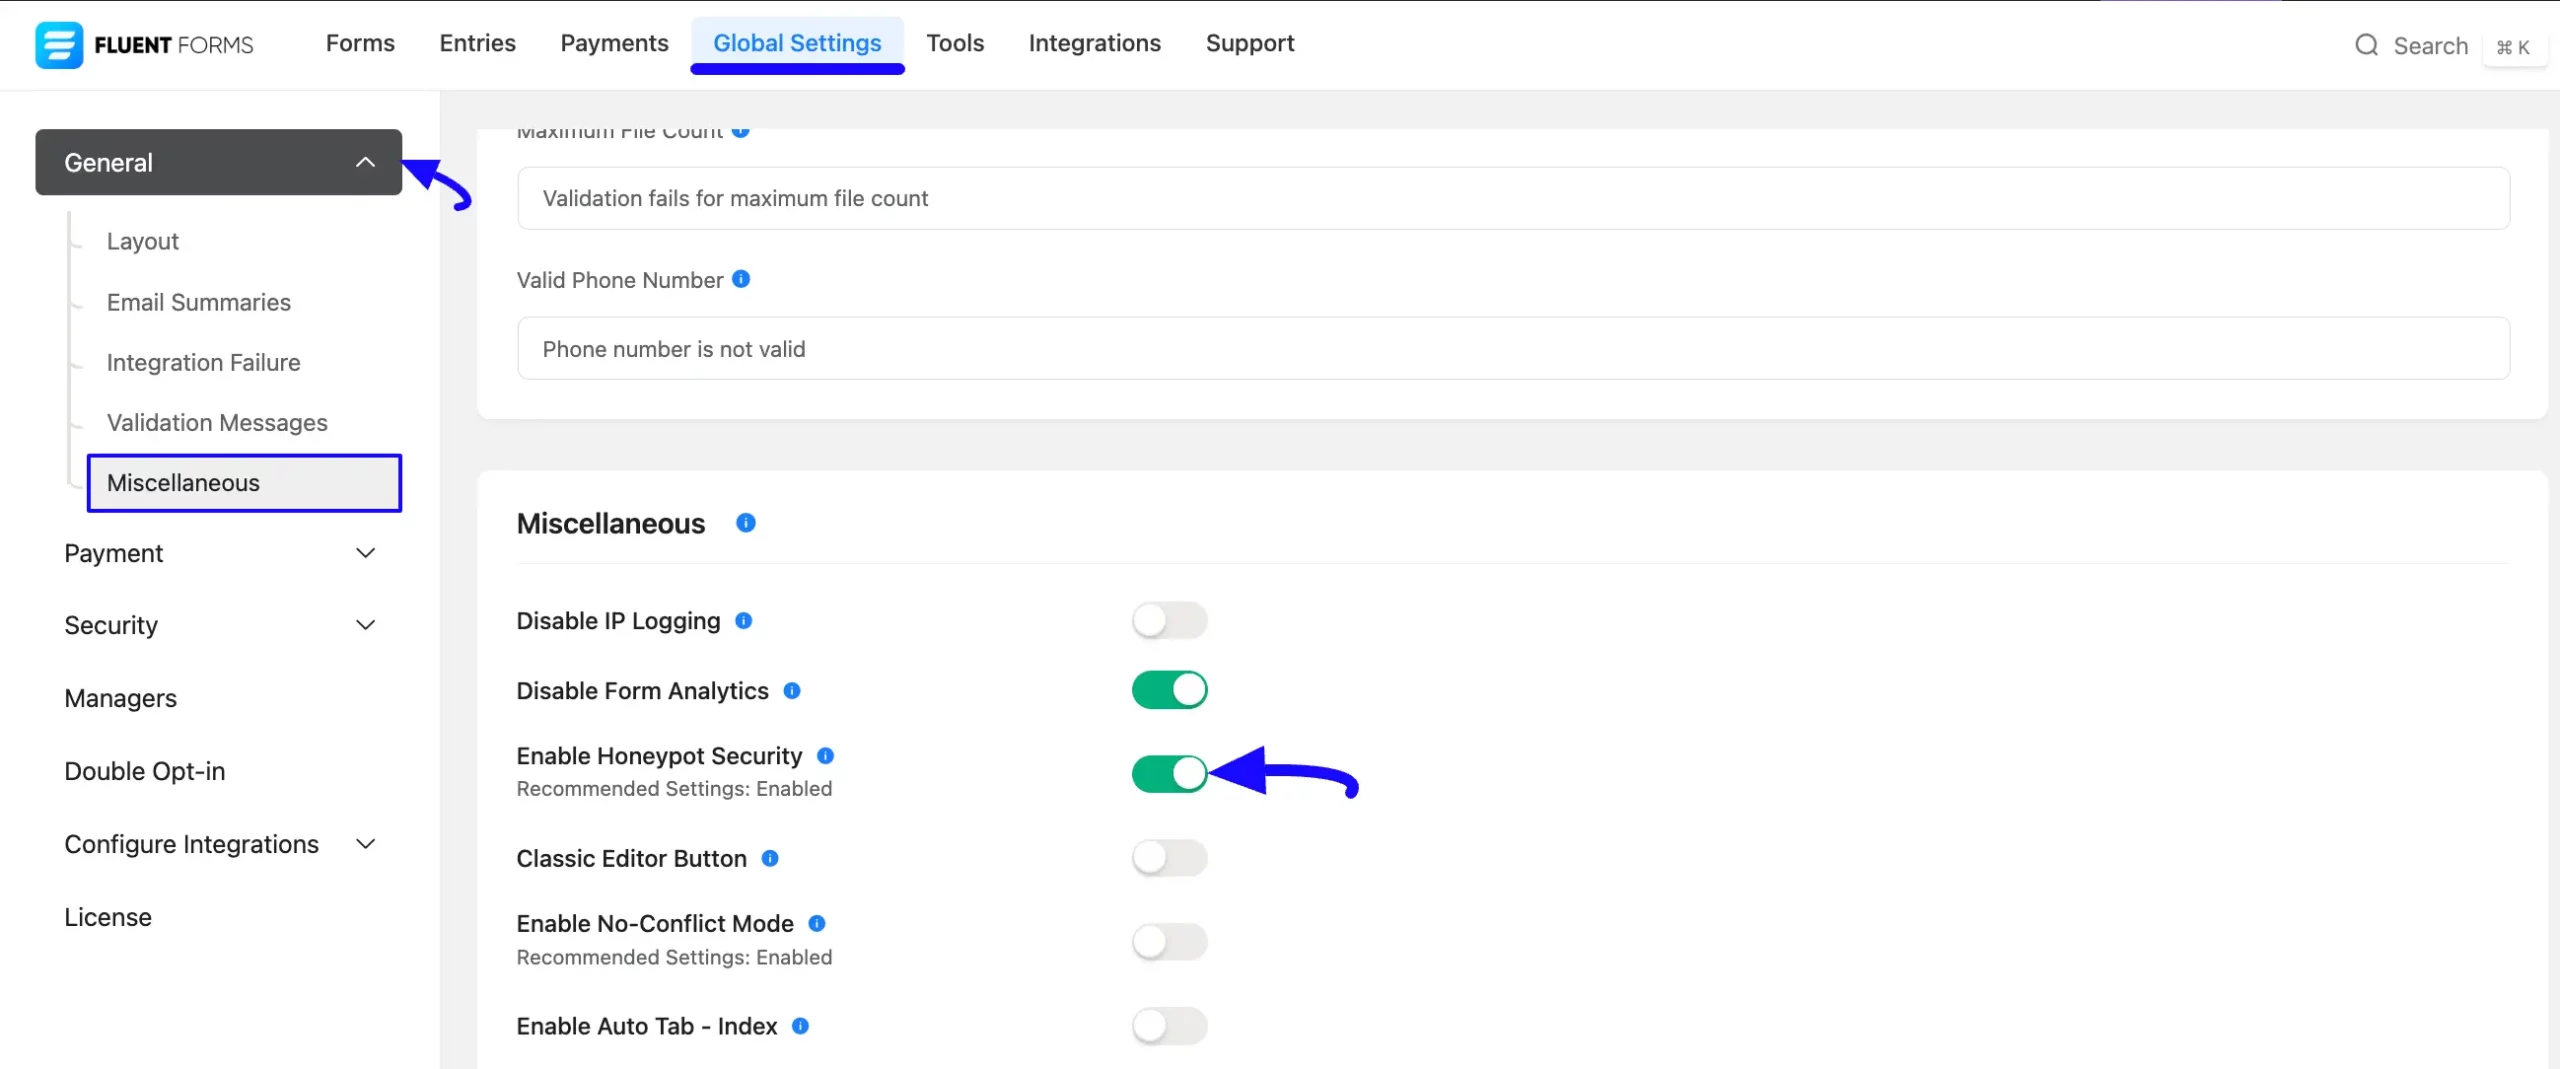Viewport: 2560px width, 1069px height.
Task: Open Integration Failure in sidebar
Action: point(203,362)
